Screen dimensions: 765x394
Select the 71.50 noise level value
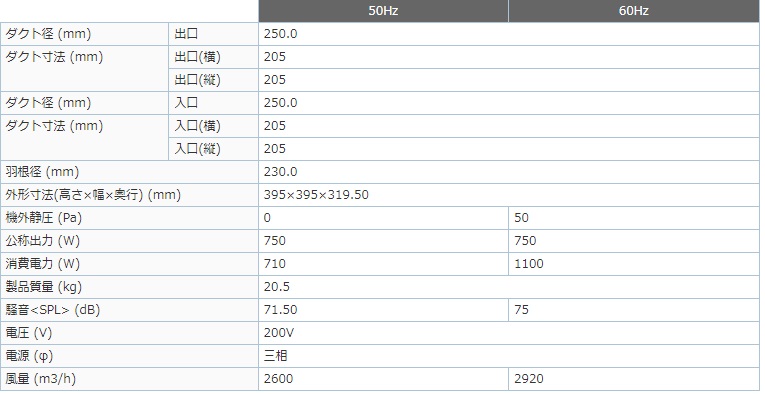[281, 310]
